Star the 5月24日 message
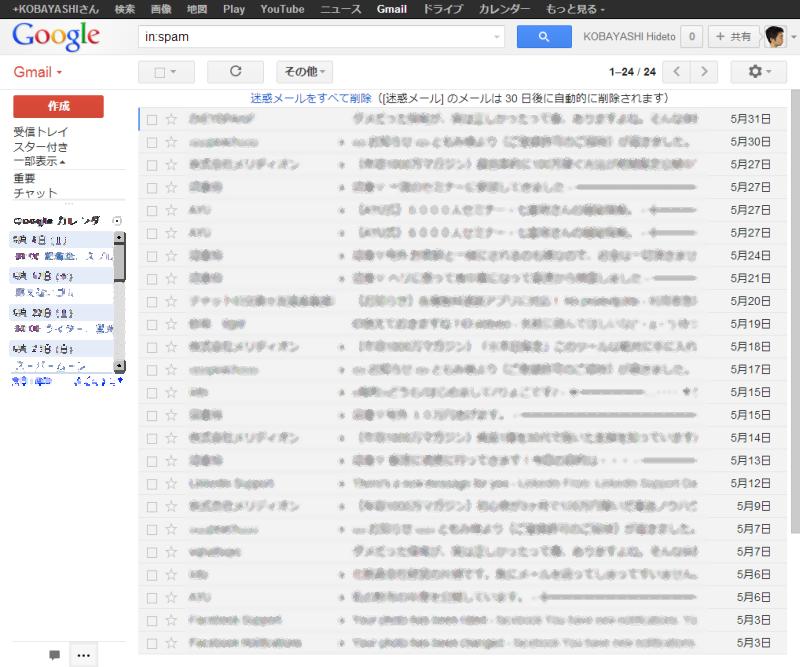Screen dimensions: 800x667 171,256
